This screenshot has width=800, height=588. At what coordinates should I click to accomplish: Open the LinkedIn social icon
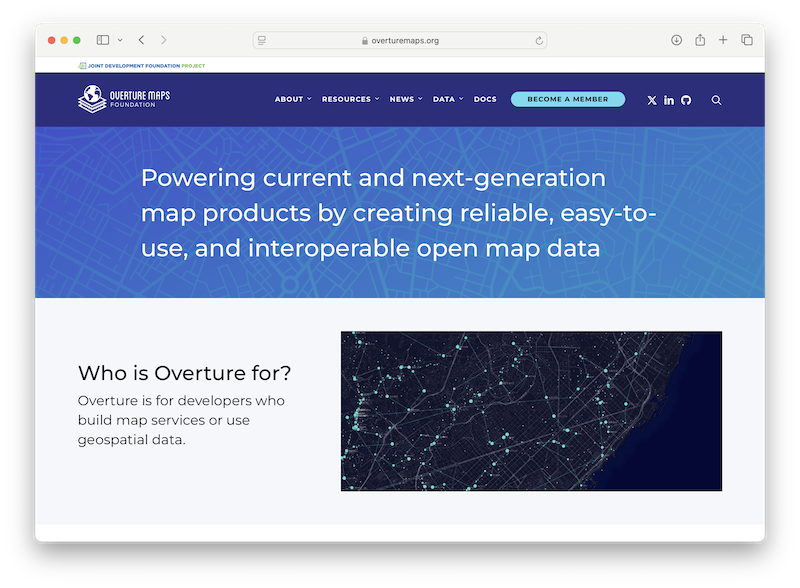coord(669,100)
